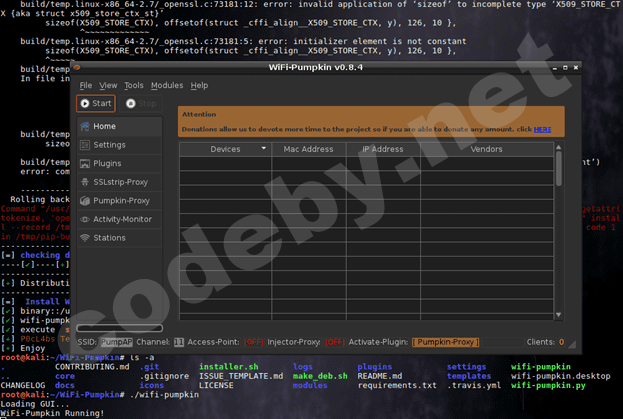Click the templates folder name in terminal
Image resolution: width=623 pixels, height=419 pixels.
coord(469,377)
